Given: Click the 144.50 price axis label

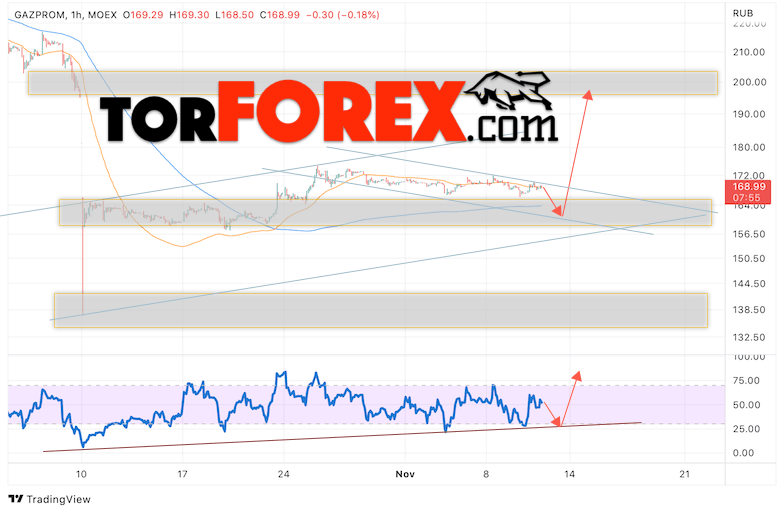Looking at the screenshot, I should tap(748, 284).
